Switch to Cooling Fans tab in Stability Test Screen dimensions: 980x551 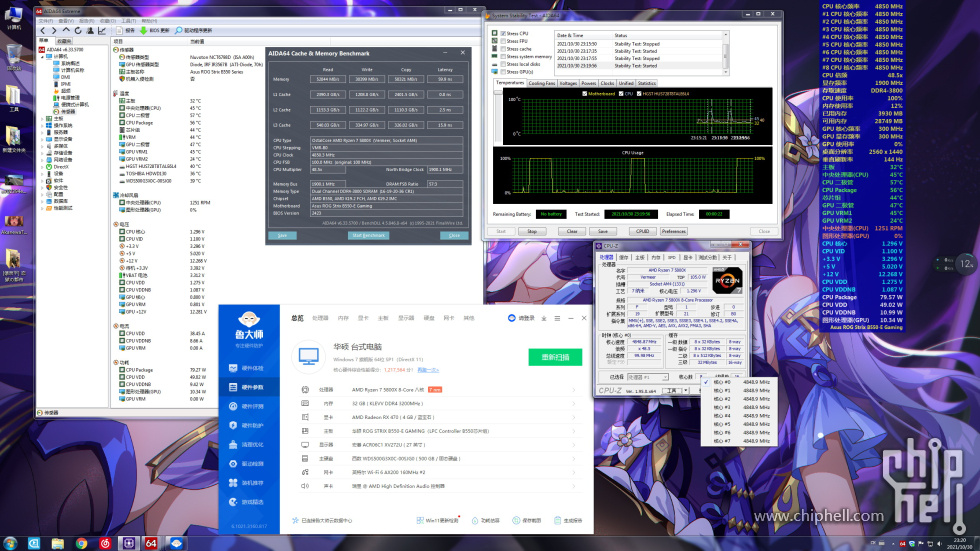(x=541, y=83)
